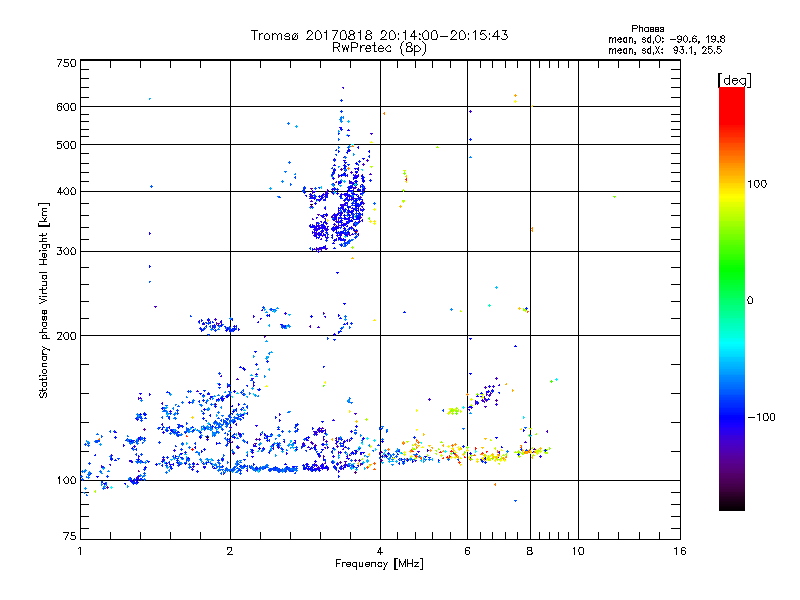Image resolution: width=800 pixels, height=600 pixels.
Task: Click the x-axis '8' tick label
Action: [x=530, y=551]
